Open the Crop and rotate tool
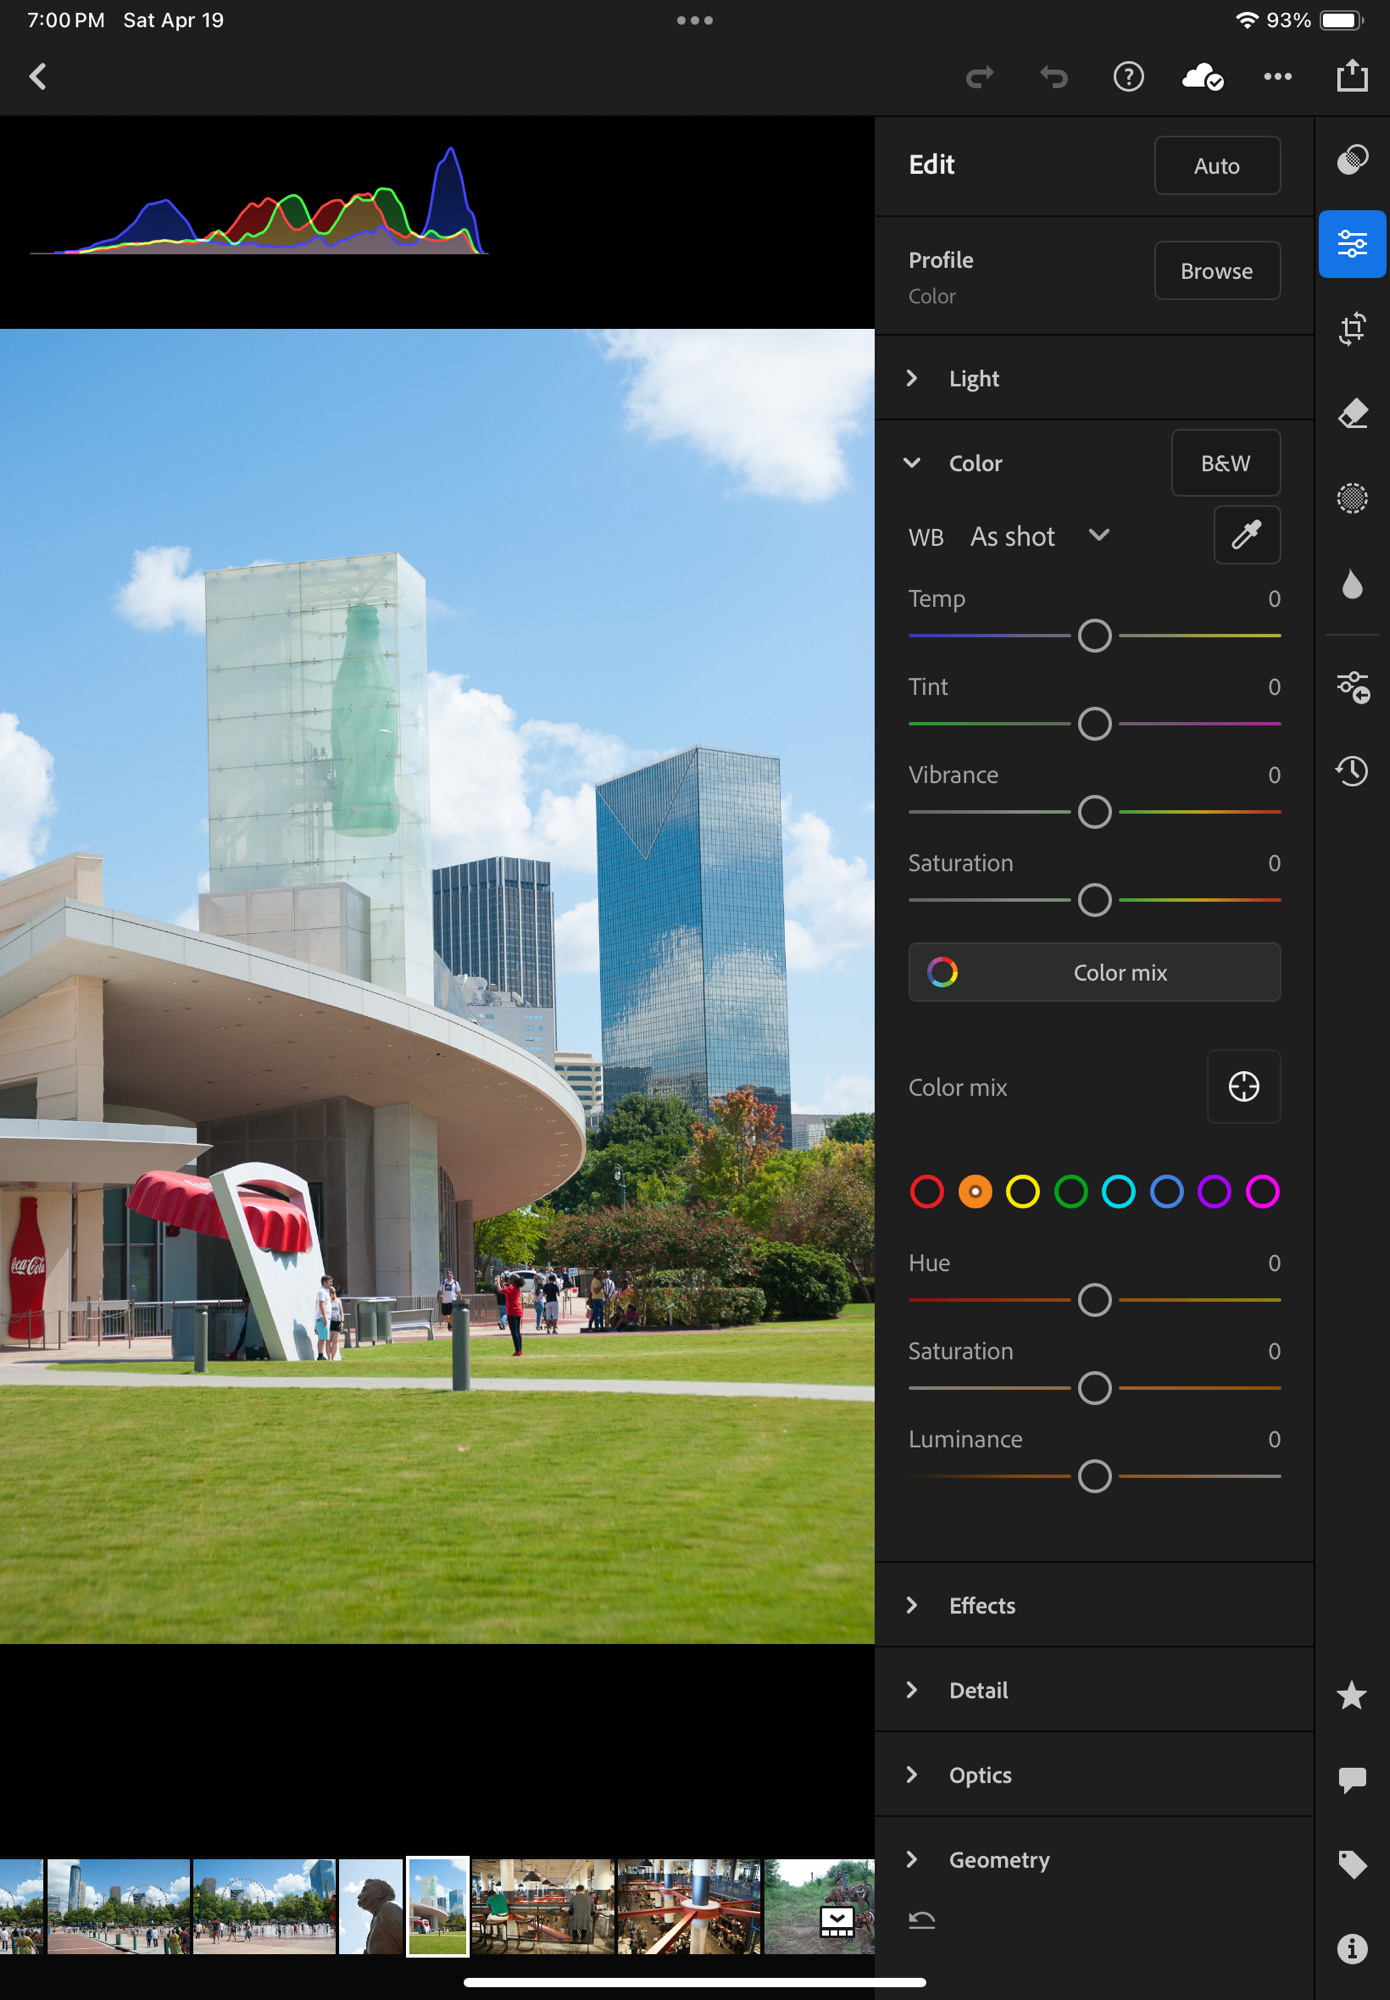This screenshot has height=2000, width=1390. 1352,329
